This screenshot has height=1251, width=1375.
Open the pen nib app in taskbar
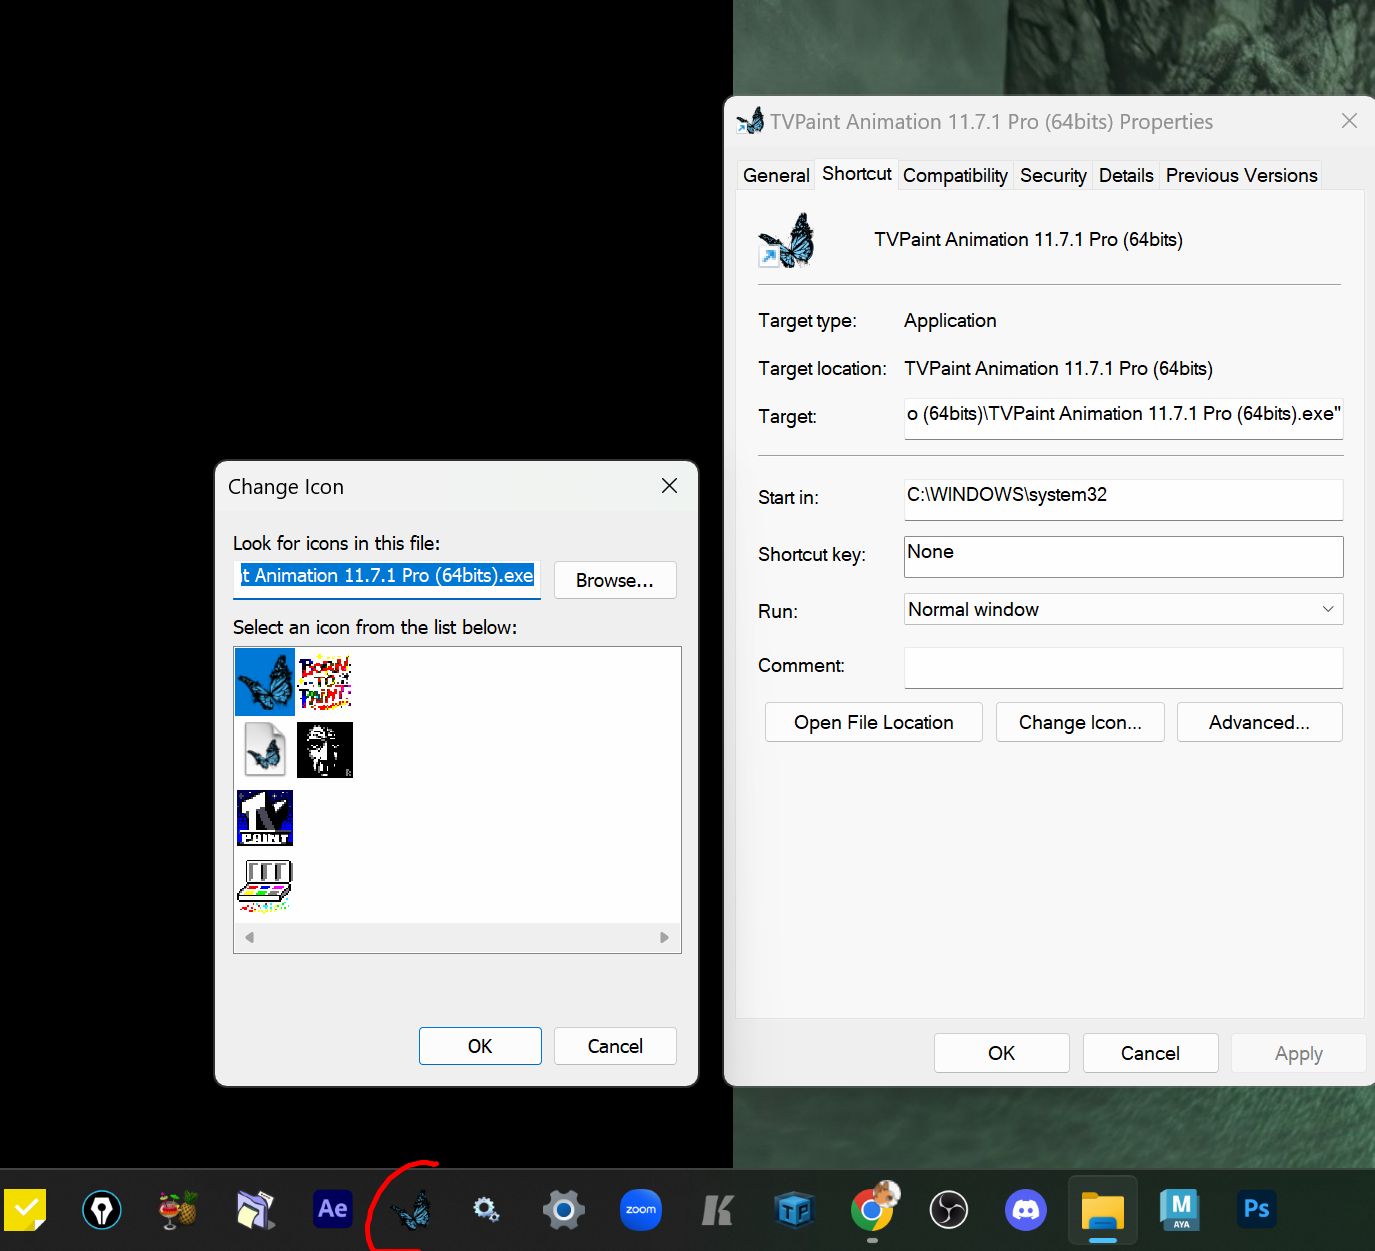coord(102,1210)
